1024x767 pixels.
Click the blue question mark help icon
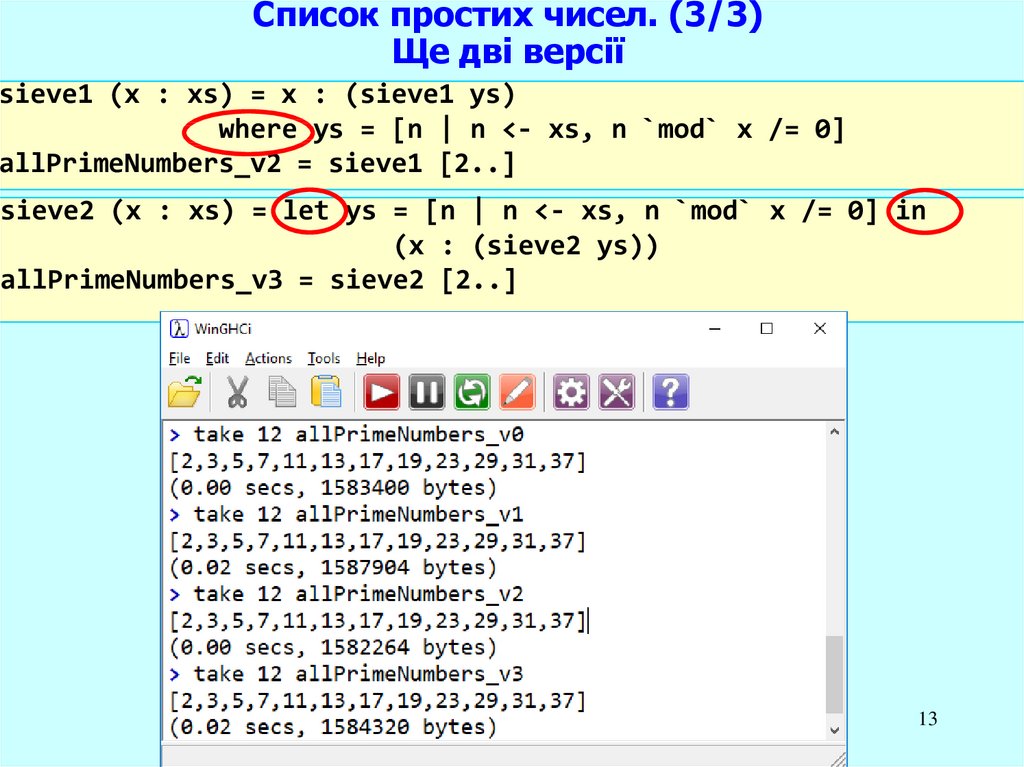coord(670,392)
